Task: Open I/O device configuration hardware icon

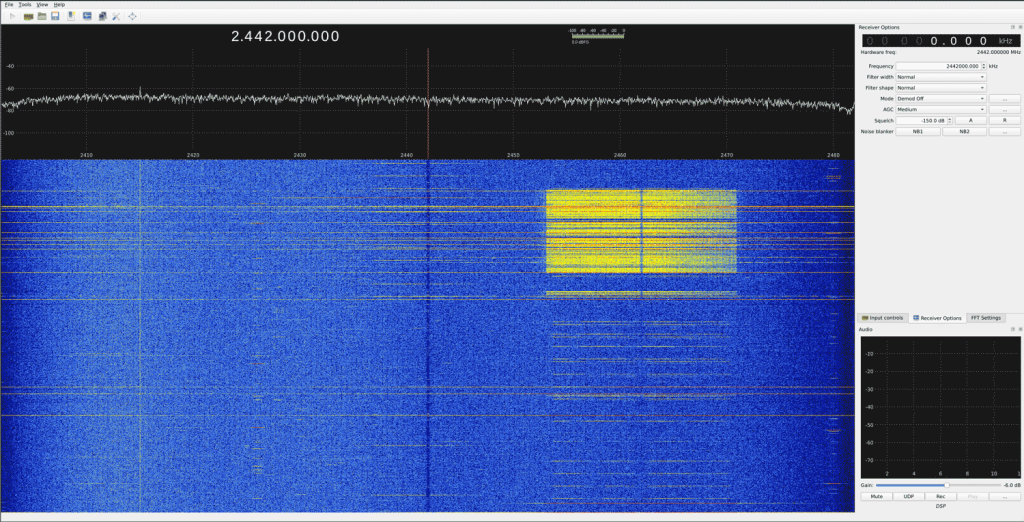Action: 28,16
